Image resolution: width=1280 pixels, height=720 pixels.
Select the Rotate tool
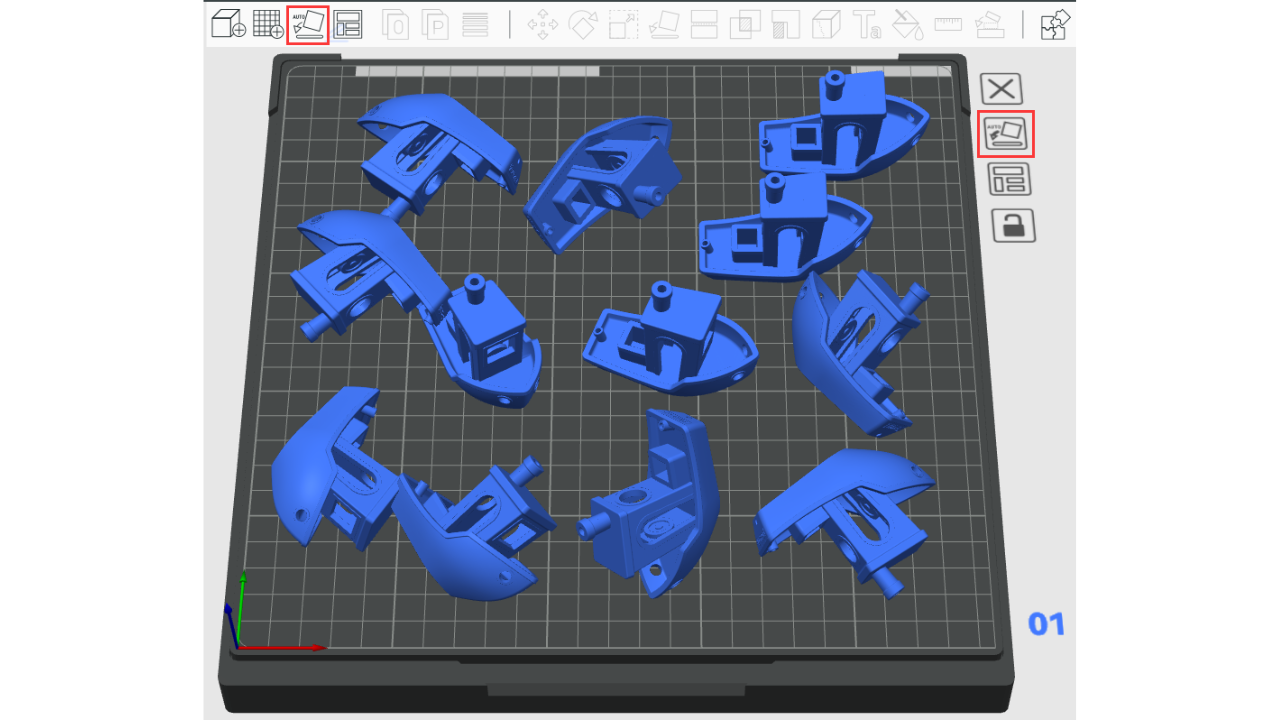pyautogui.click(x=583, y=24)
